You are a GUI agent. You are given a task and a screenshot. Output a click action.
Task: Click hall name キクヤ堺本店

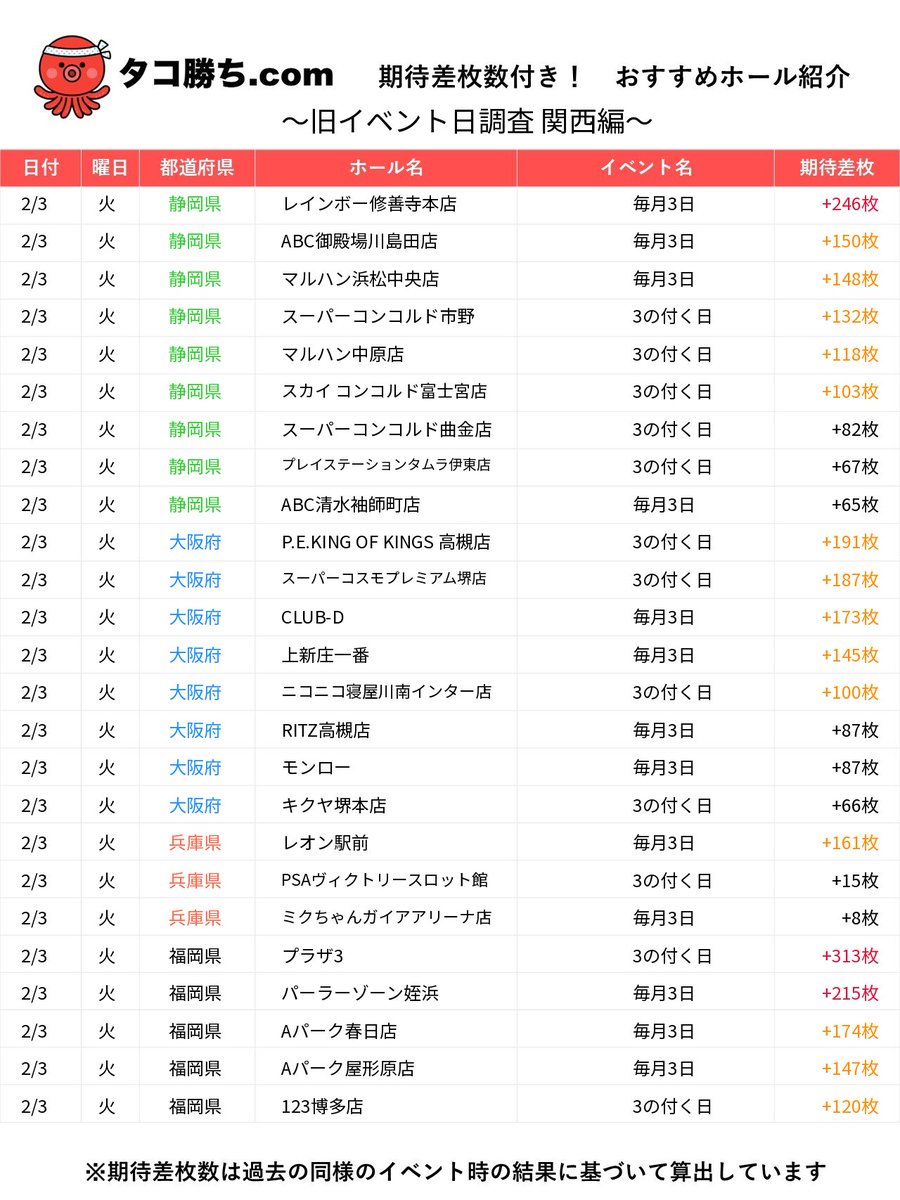coord(334,805)
